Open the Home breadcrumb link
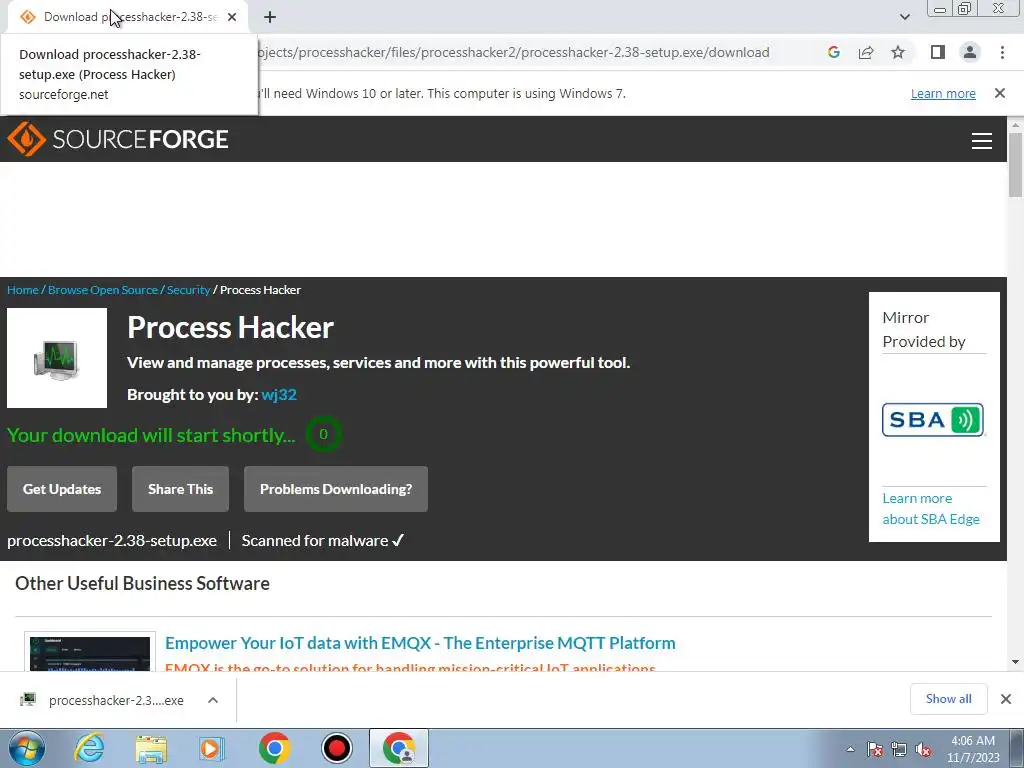Image resolution: width=1024 pixels, height=768 pixels. (23, 290)
